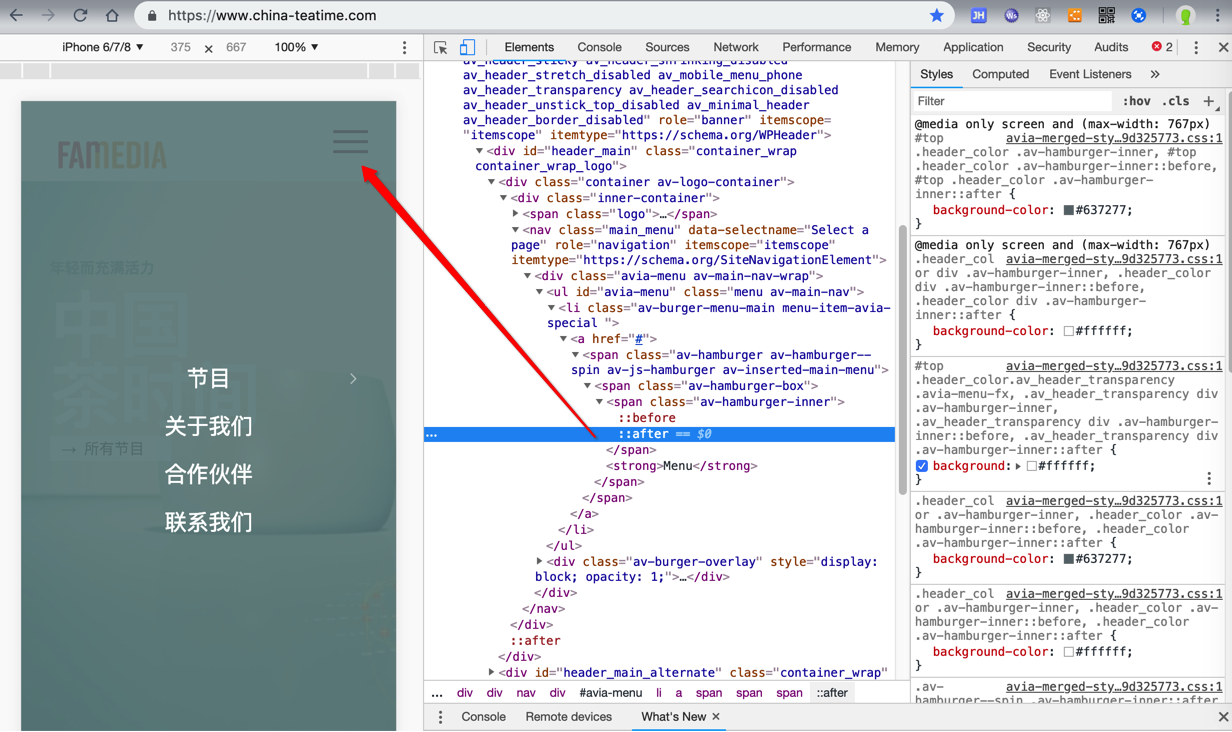1232x732 pixels.
Task: Open the drawer three-dot menu
Action: (x=440, y=717)
